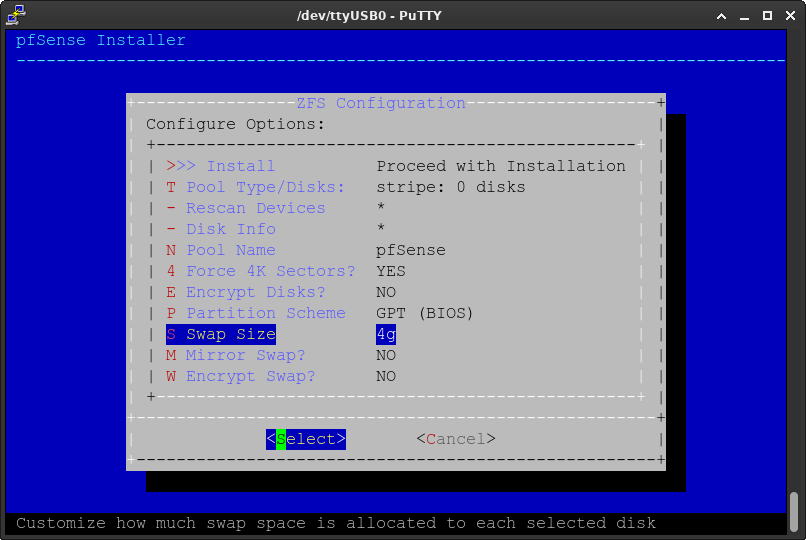
Task: Open the PuTTY system menu icon
Action: point(16,15)
